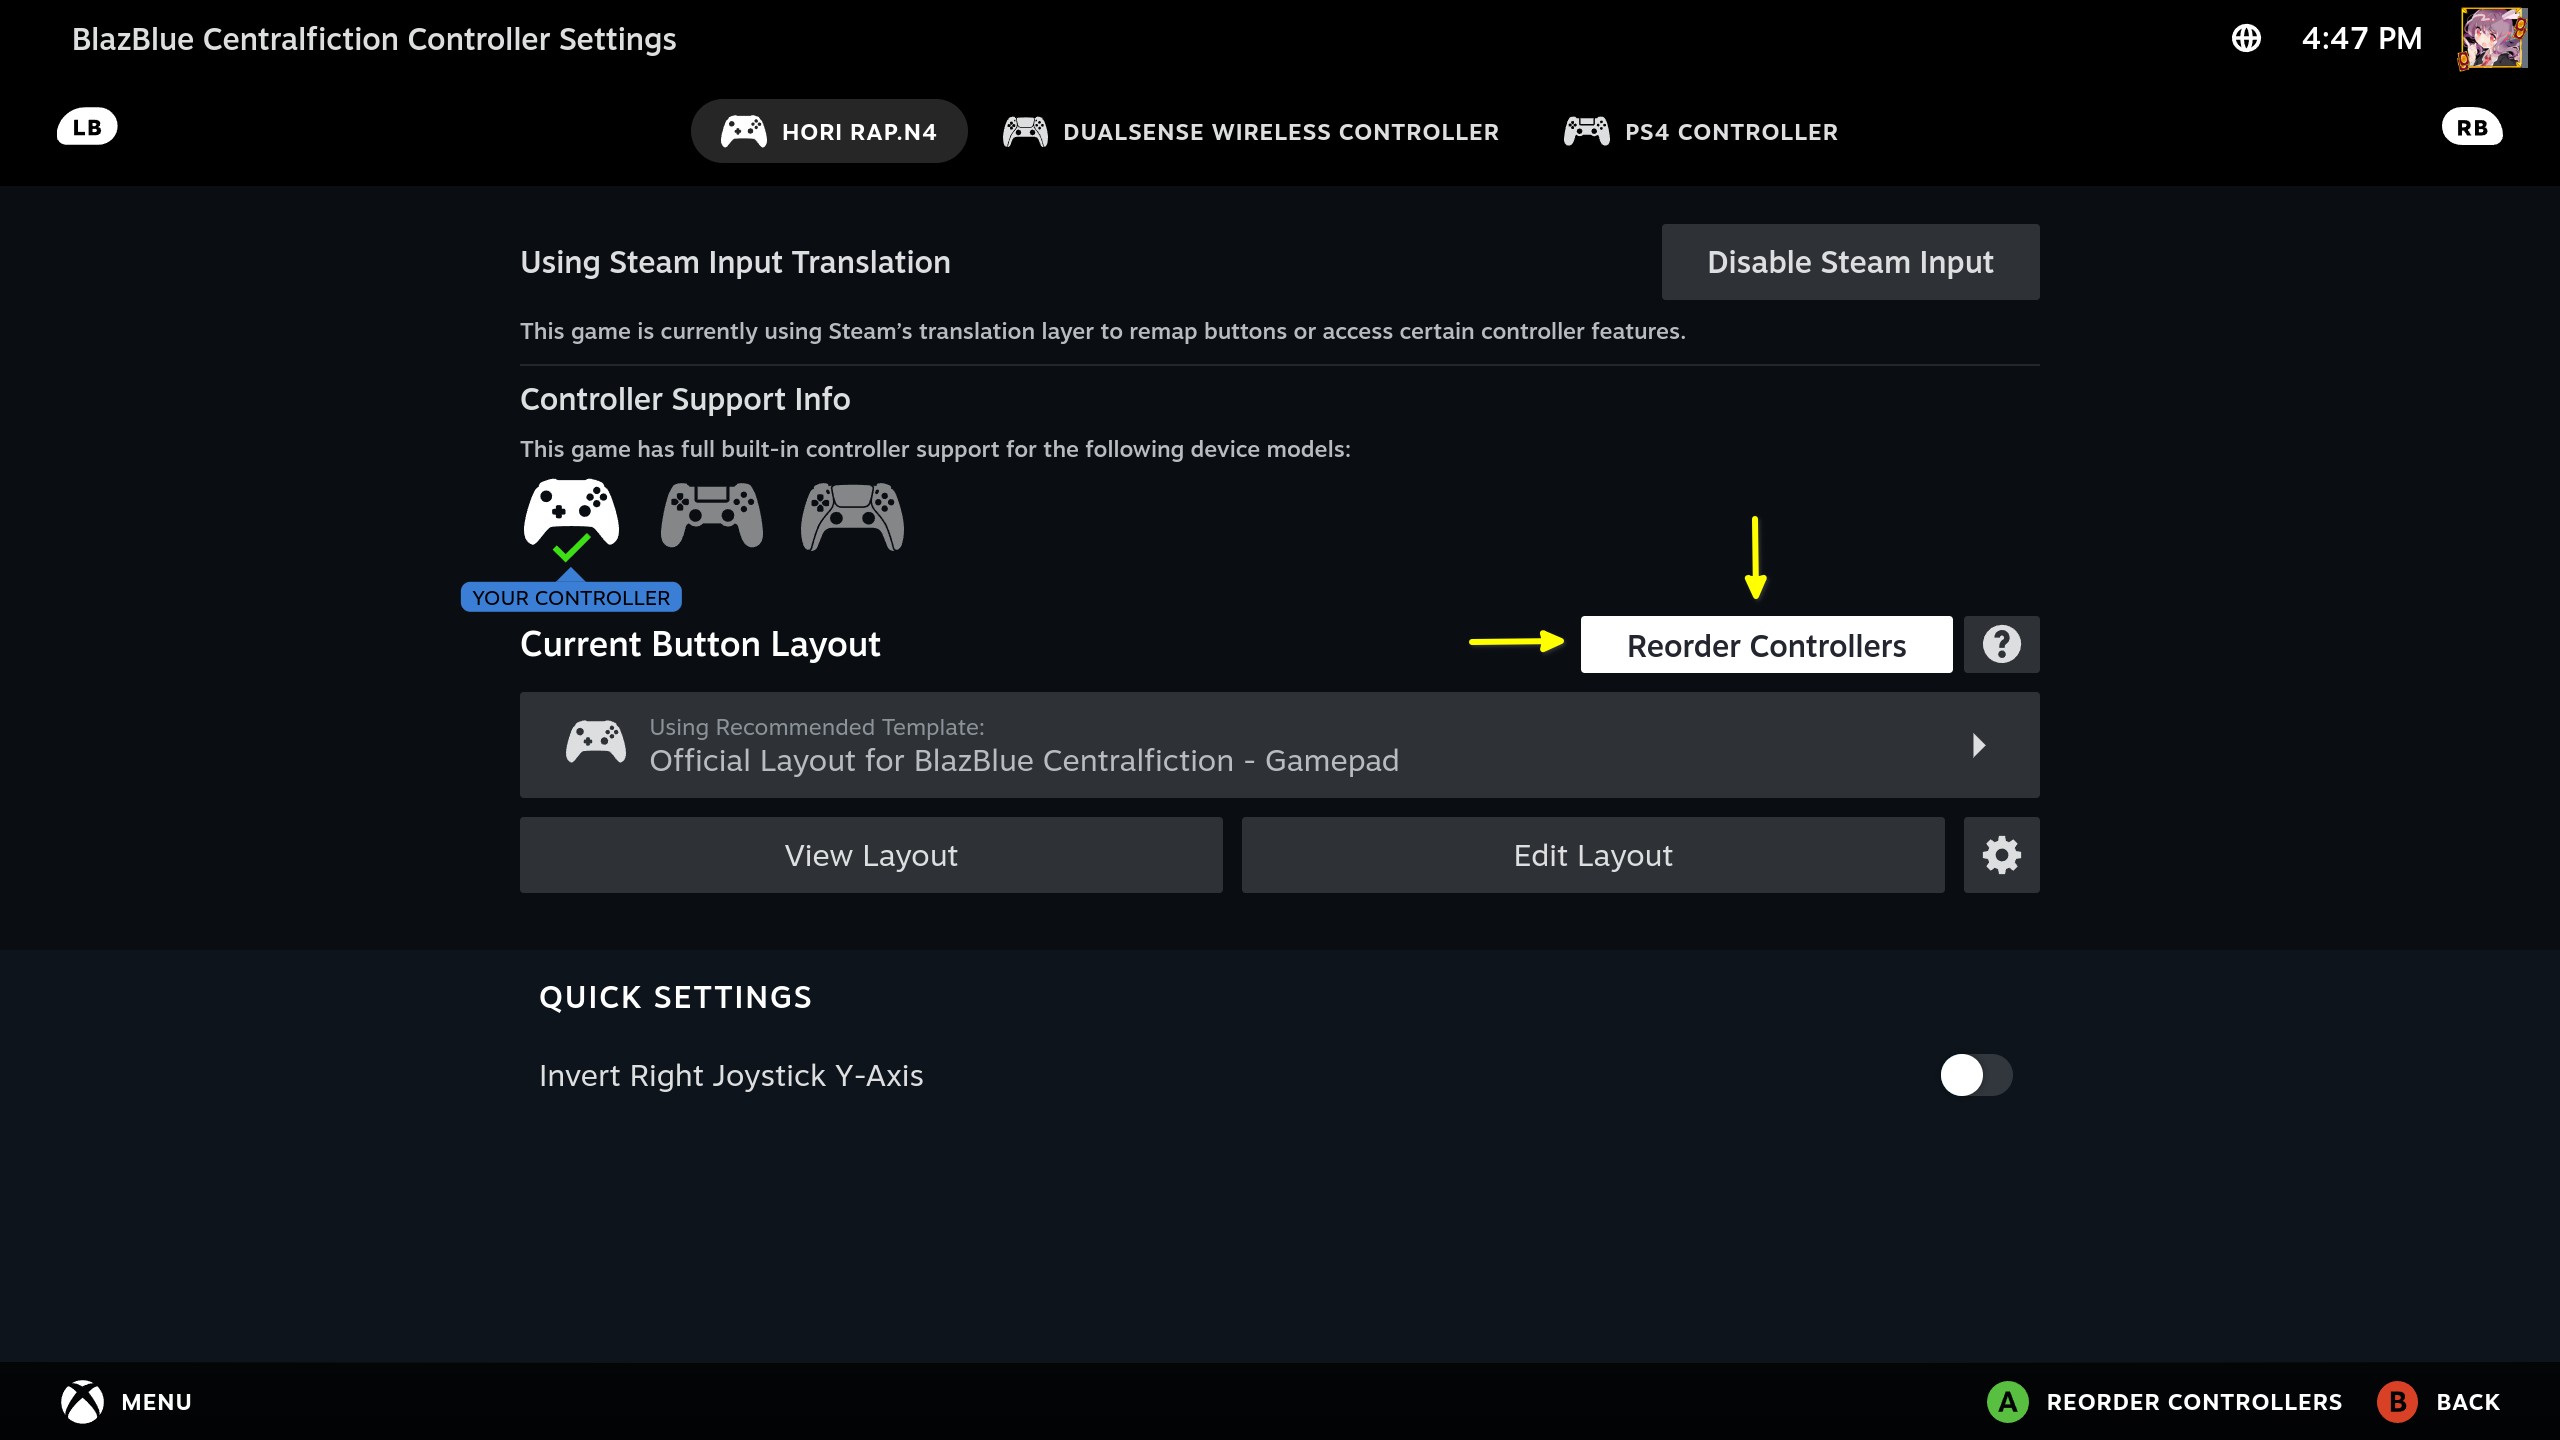Switch to DualSense Wireless Controller tab

1251,131
